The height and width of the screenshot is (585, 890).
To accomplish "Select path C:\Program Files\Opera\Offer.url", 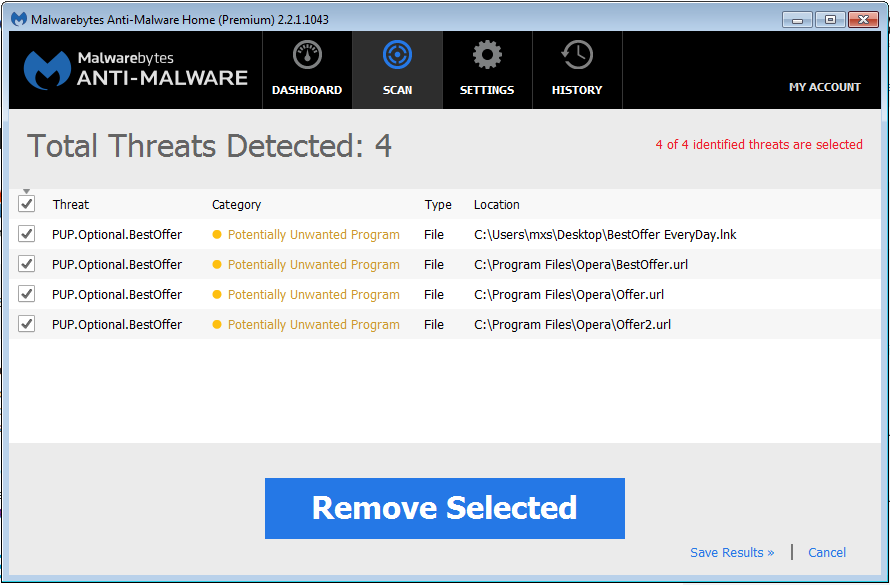I will coord(569,295).
